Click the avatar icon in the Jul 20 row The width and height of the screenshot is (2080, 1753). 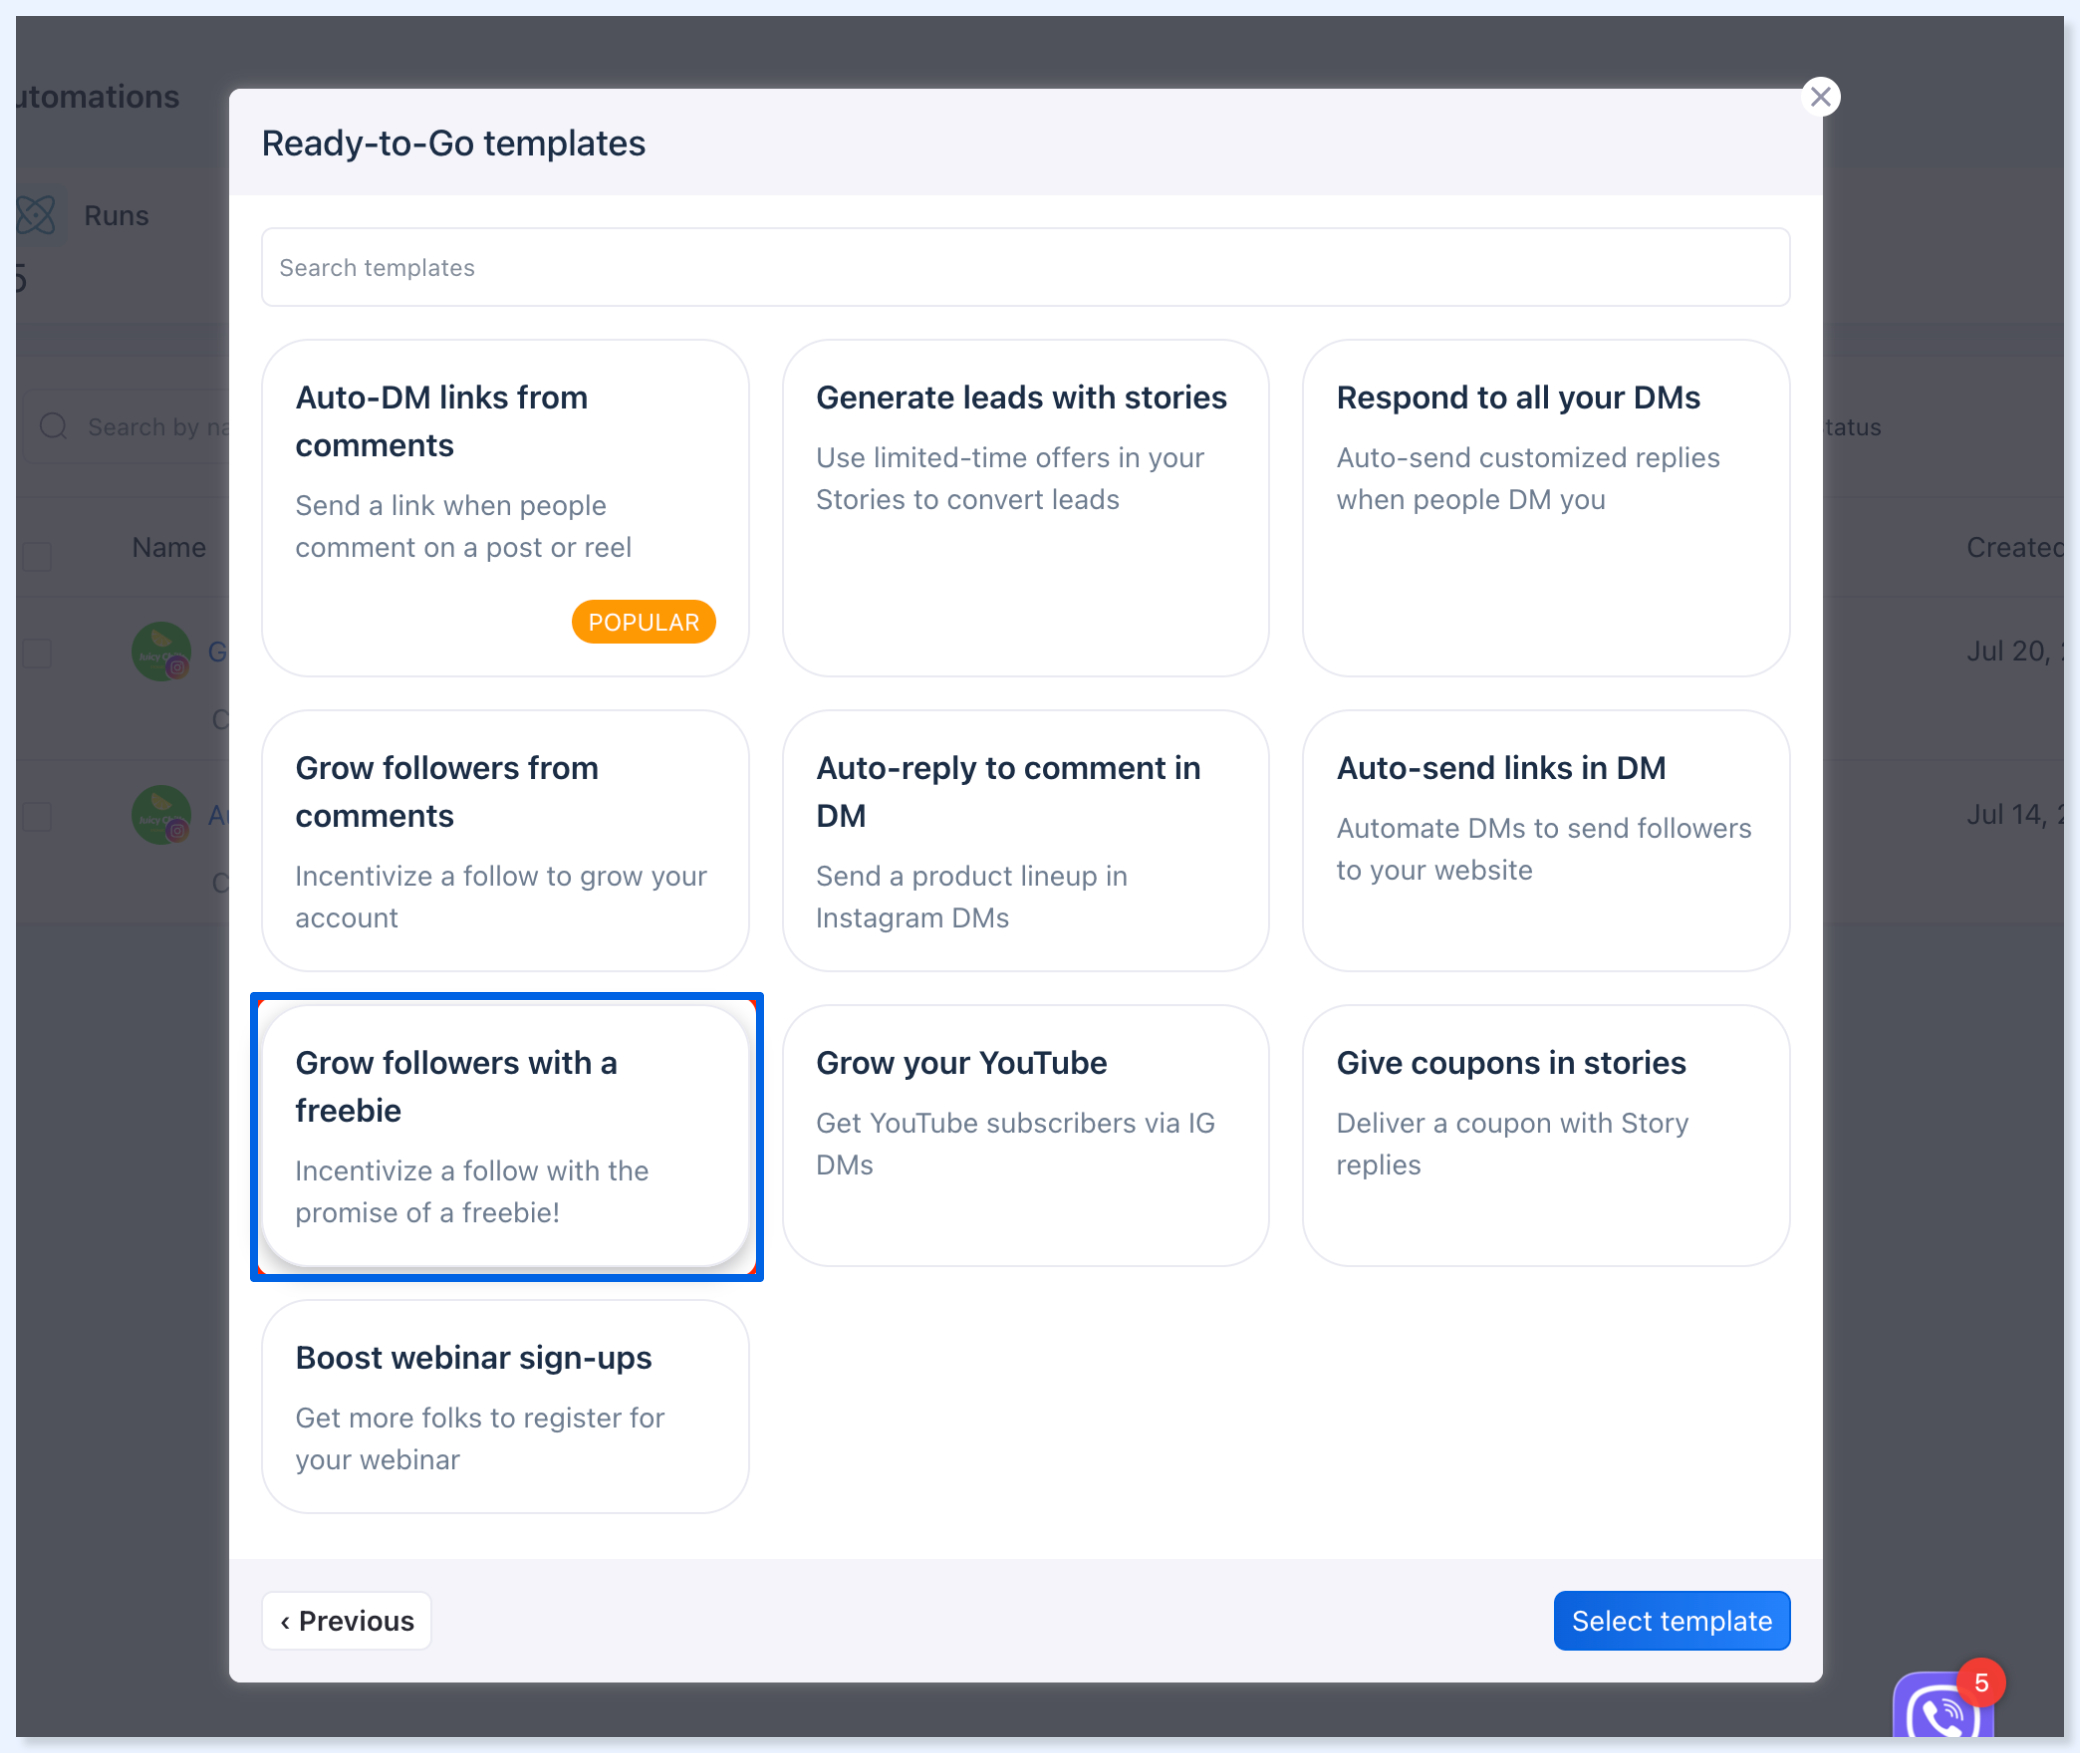point(161,651)
